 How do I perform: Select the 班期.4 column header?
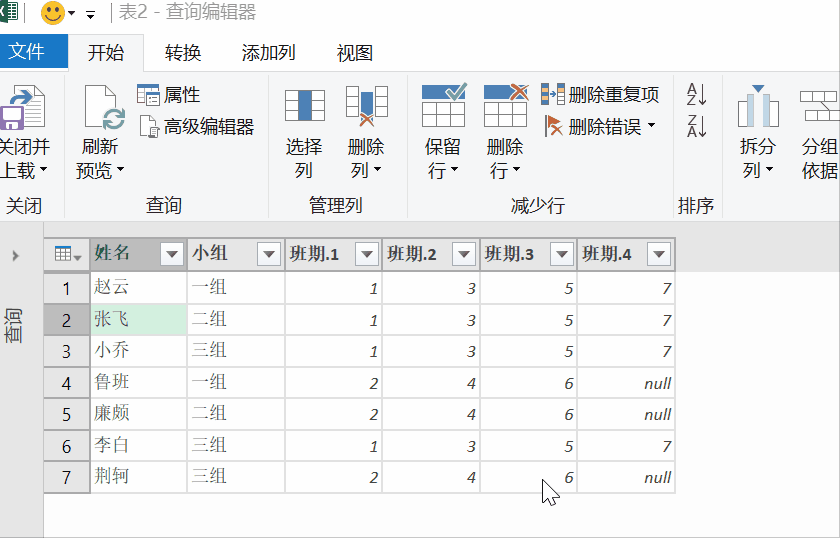click(x=626, y=253)
